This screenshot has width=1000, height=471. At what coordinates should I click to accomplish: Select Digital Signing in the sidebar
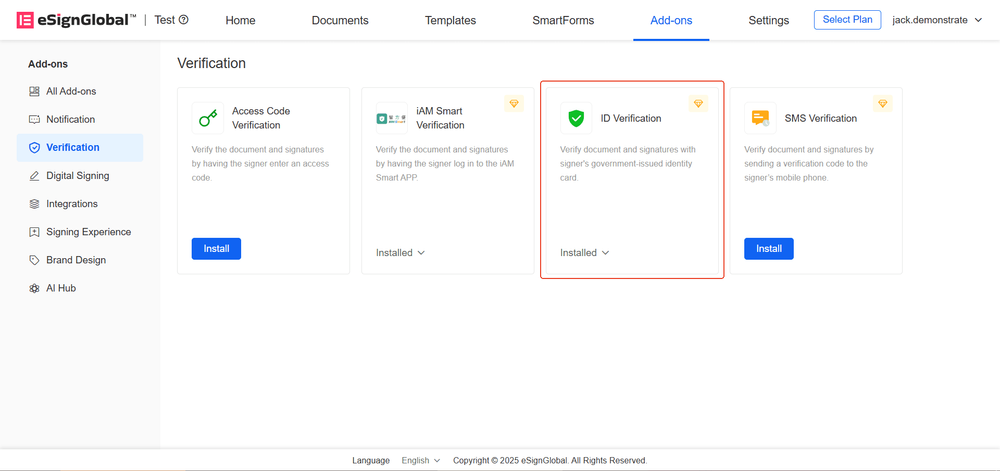[x=77, y=176]
